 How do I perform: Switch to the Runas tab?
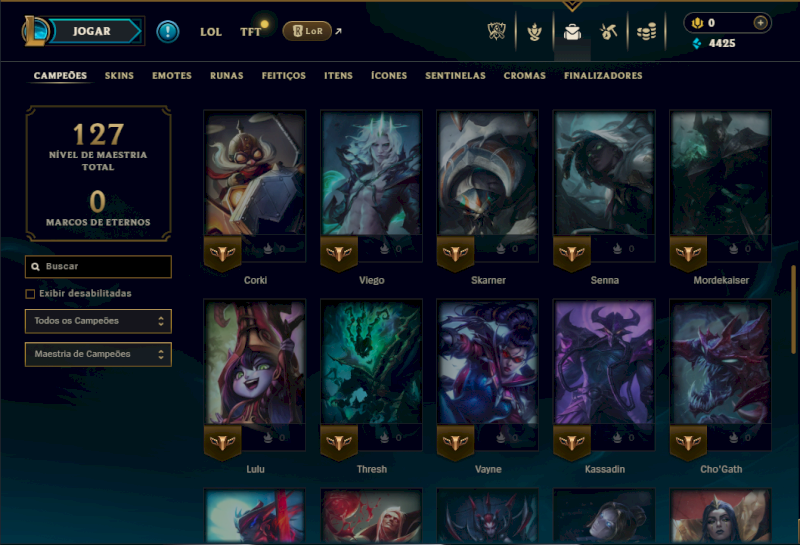tap(227, 76)
